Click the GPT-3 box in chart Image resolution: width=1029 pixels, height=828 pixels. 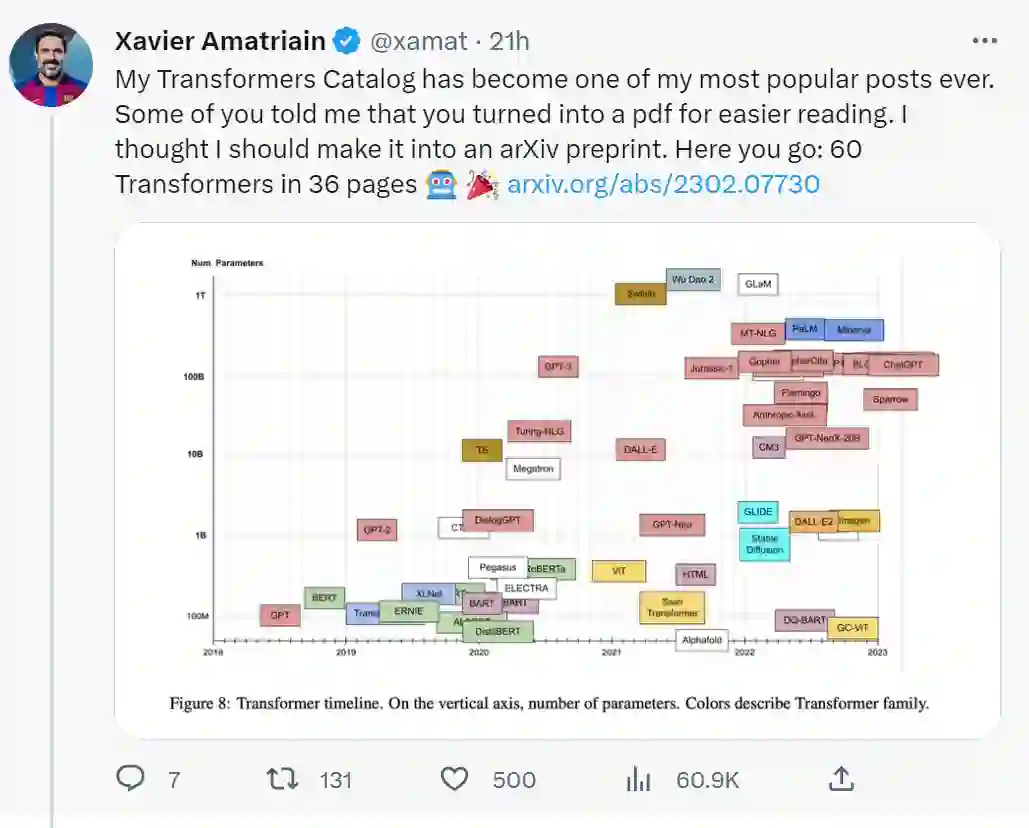[558, 367]
